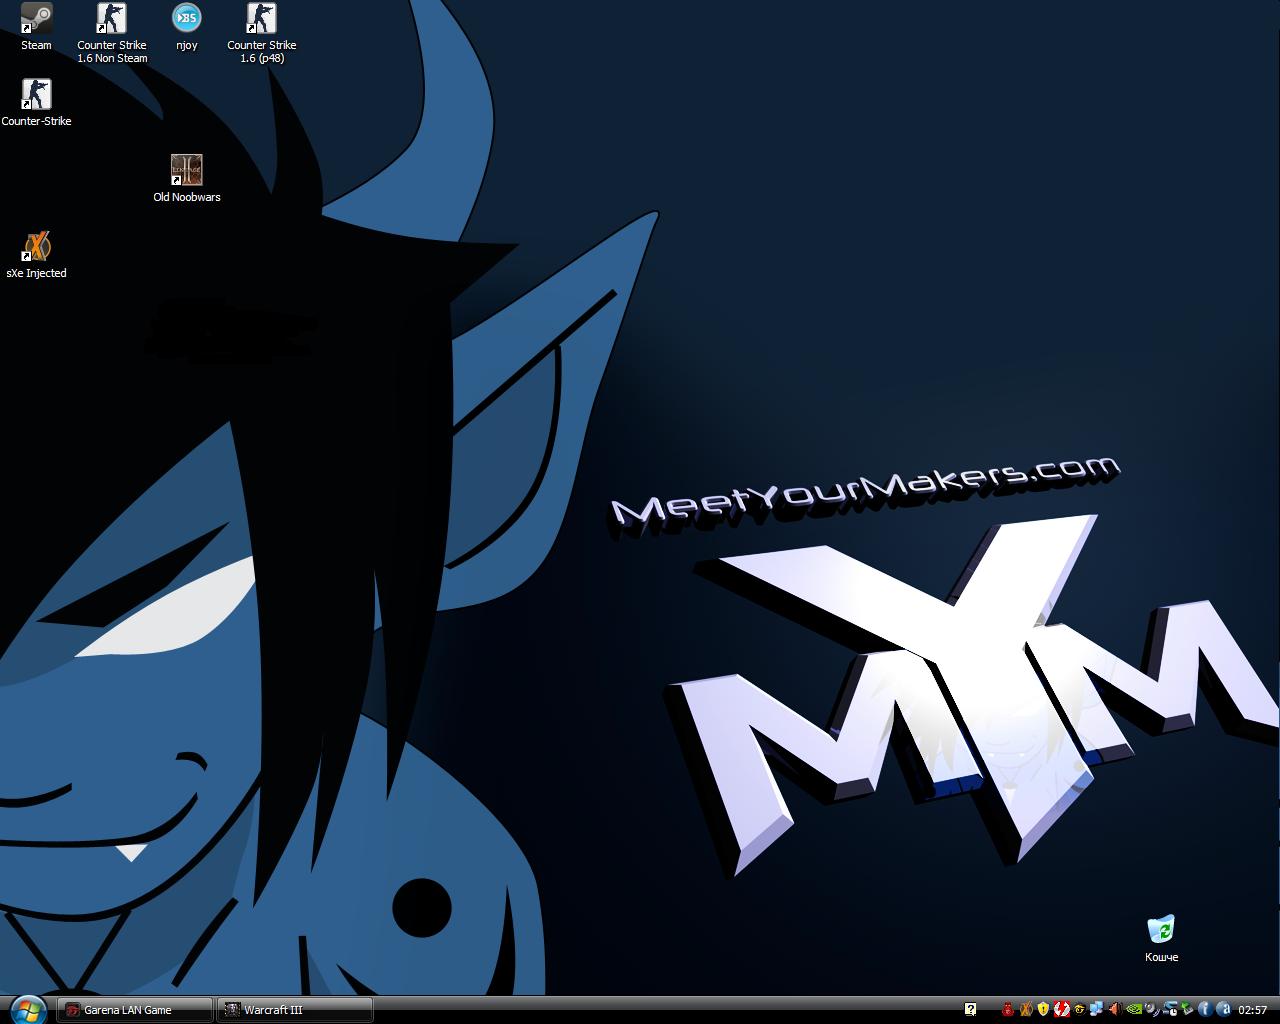Viewport: 1280px width, 1024px height.
Task: Open the audio speaker tray icon
Action: pos(1115,1009)
